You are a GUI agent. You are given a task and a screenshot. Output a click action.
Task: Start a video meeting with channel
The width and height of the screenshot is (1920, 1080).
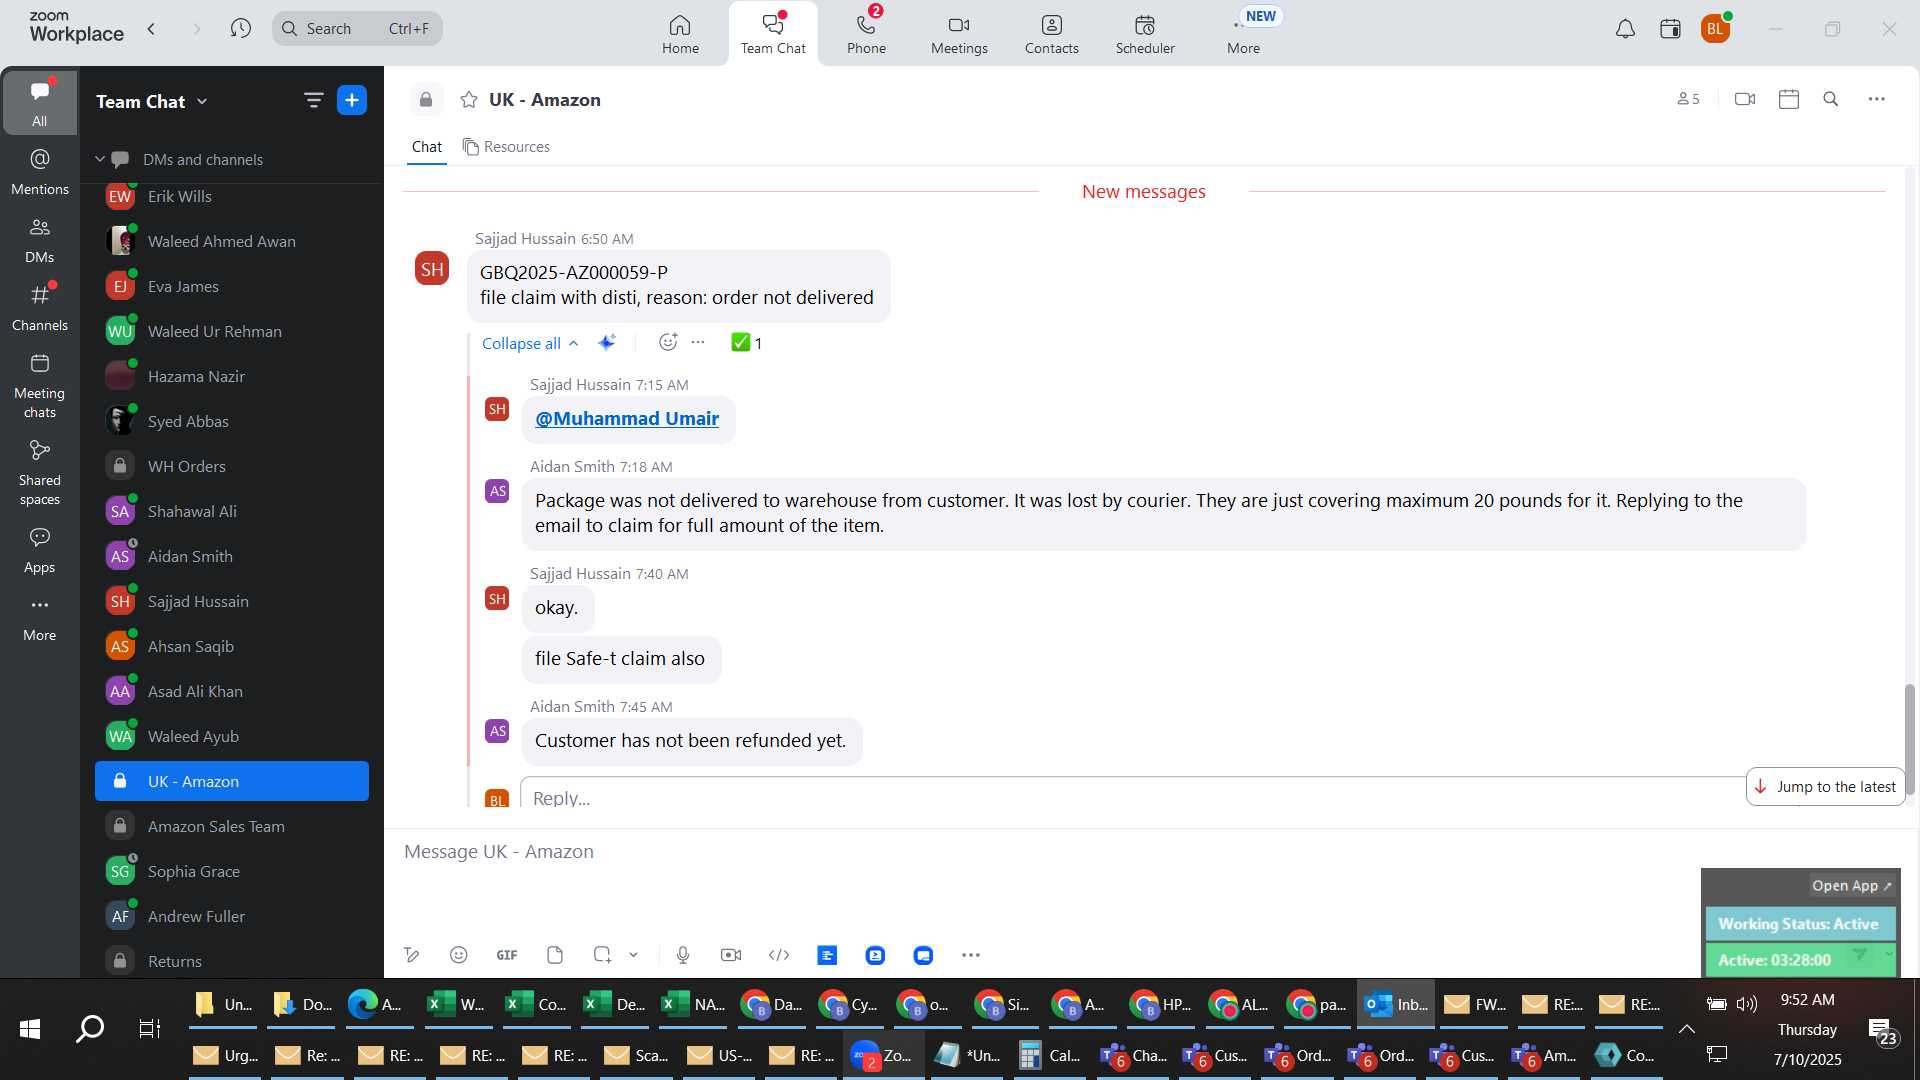tap(1745, 99)
